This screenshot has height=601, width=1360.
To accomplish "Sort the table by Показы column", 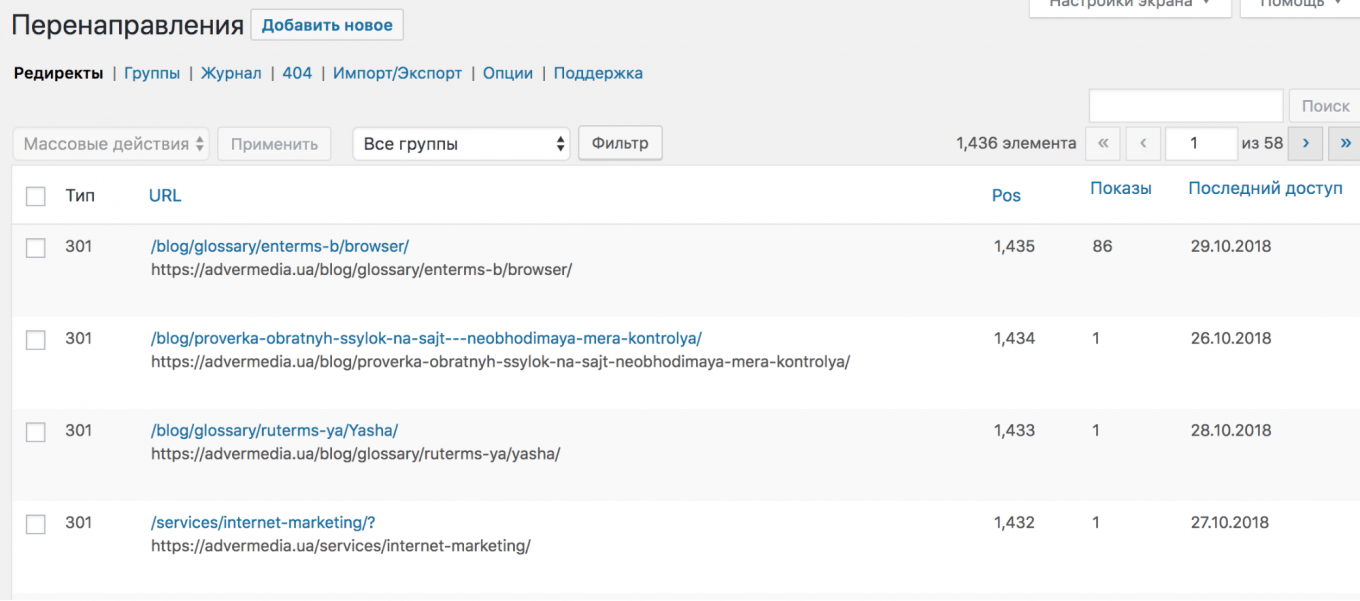I will click(1120, 188).
